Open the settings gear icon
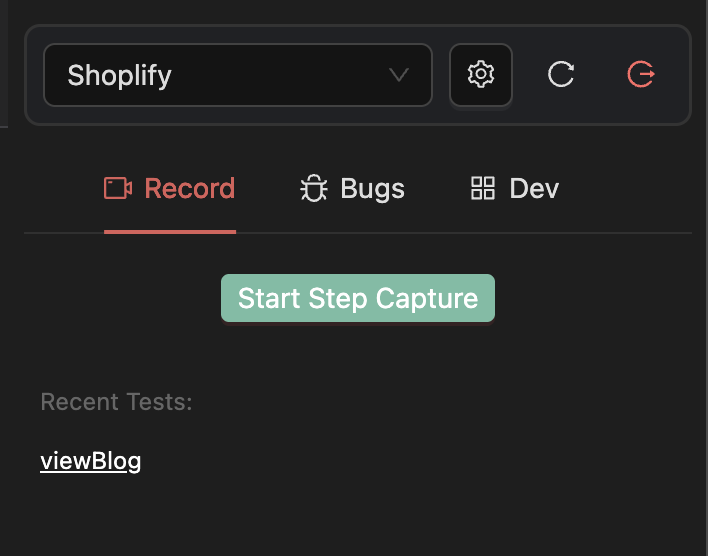The width and height of the screenshot is (708, 556). click(481, 75)
